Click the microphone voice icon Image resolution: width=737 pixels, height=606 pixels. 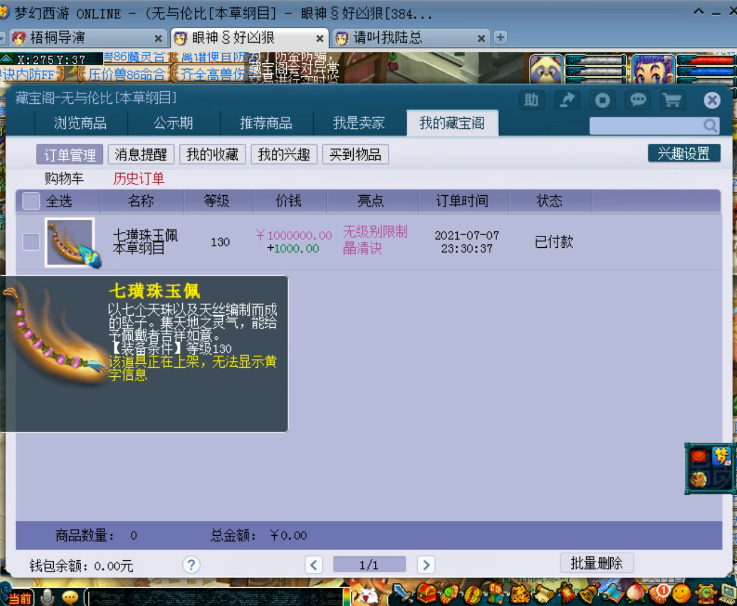pos(47,597)
